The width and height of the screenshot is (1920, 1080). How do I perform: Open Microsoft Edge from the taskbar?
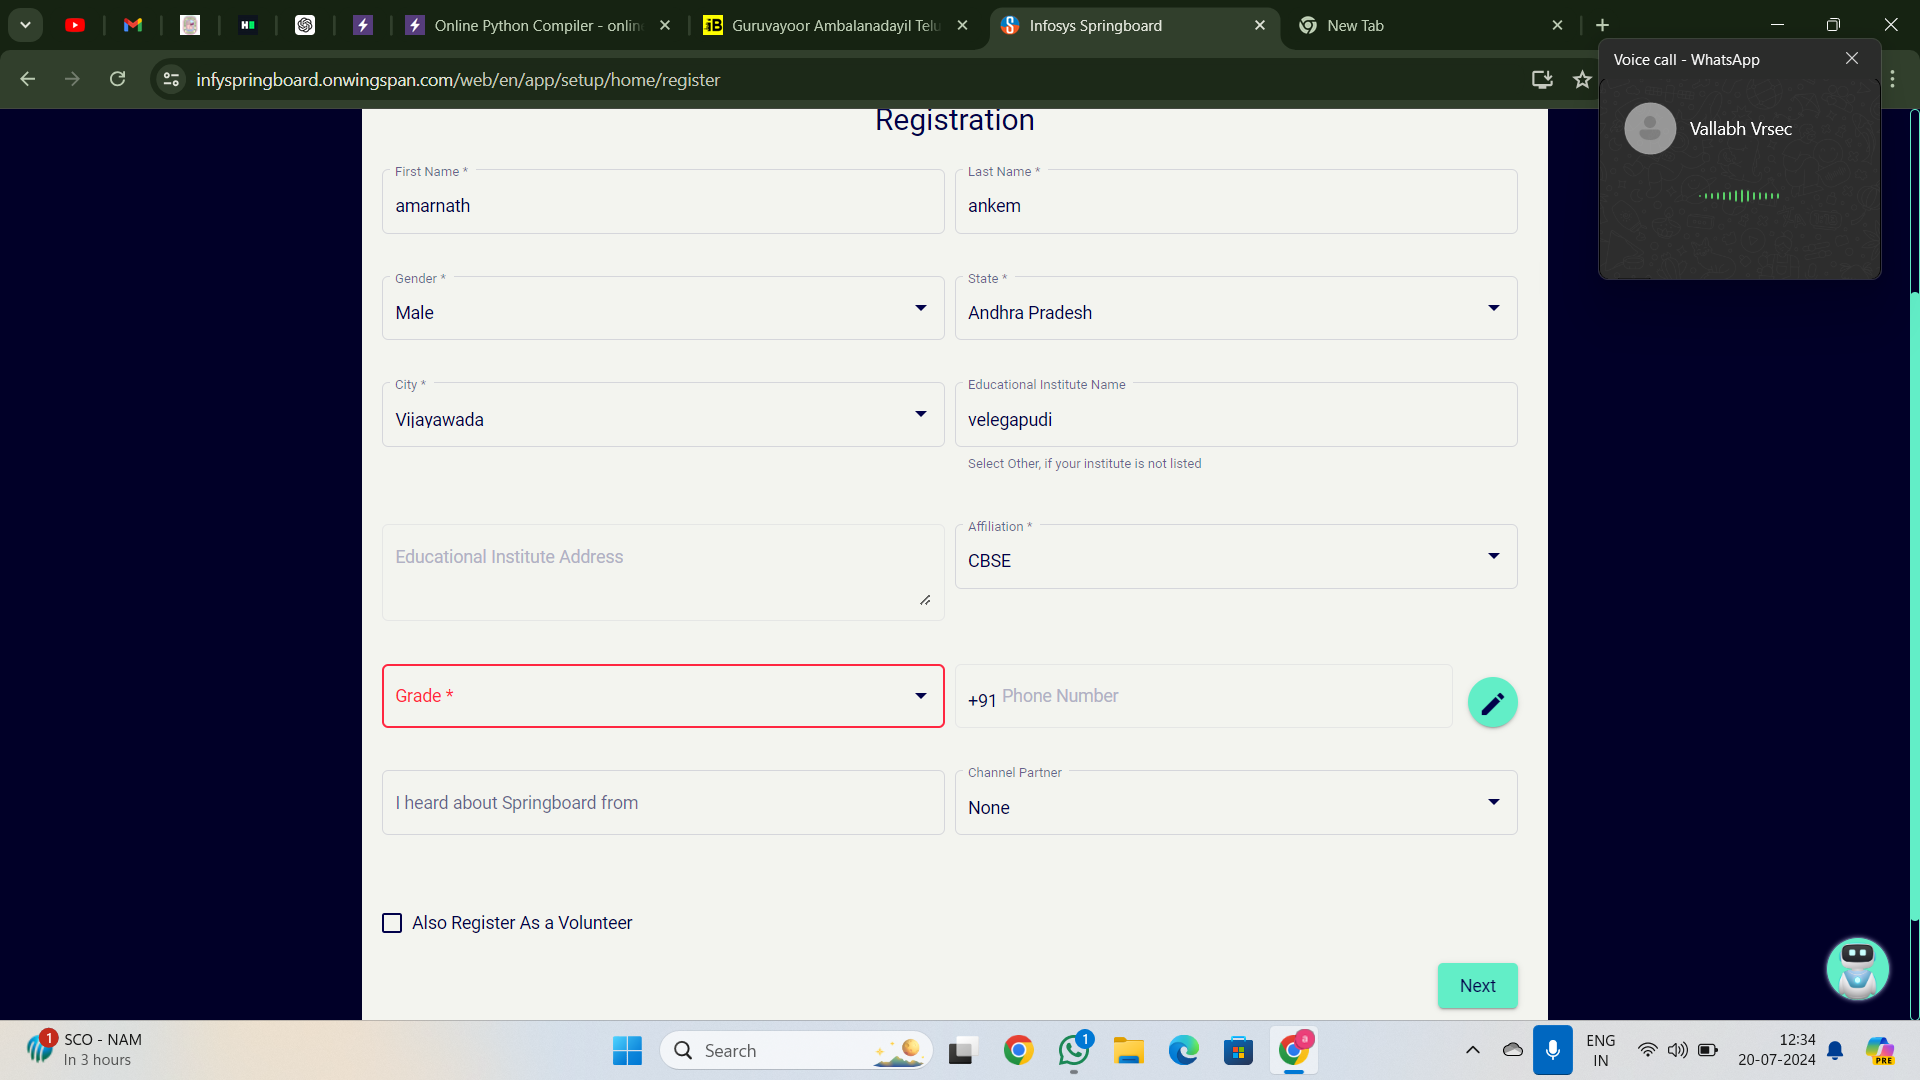pos(1184,1050)
